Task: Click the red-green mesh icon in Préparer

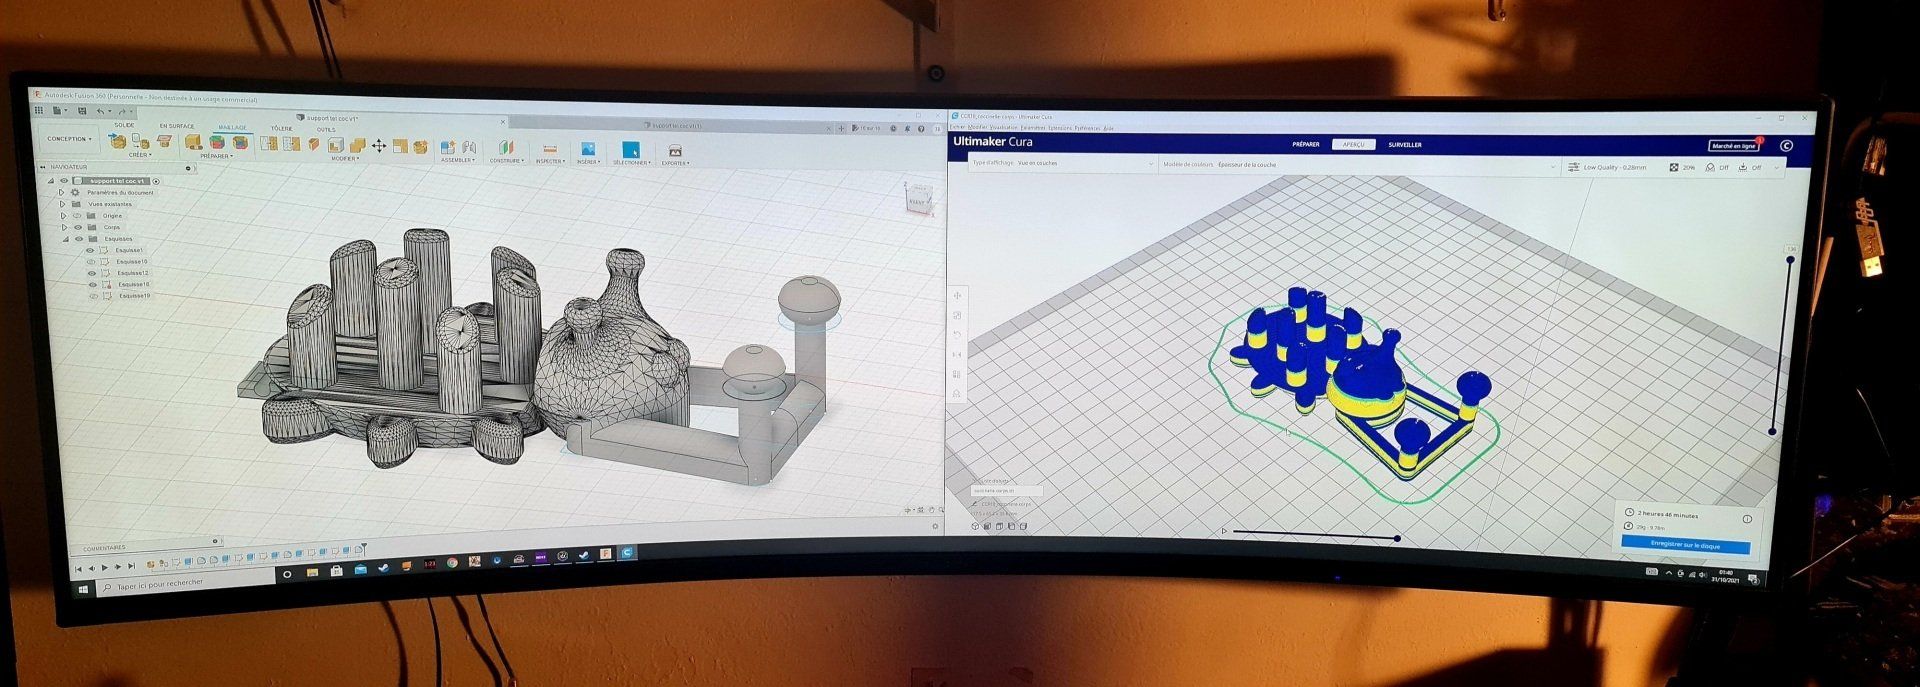Action: point(217,143)
